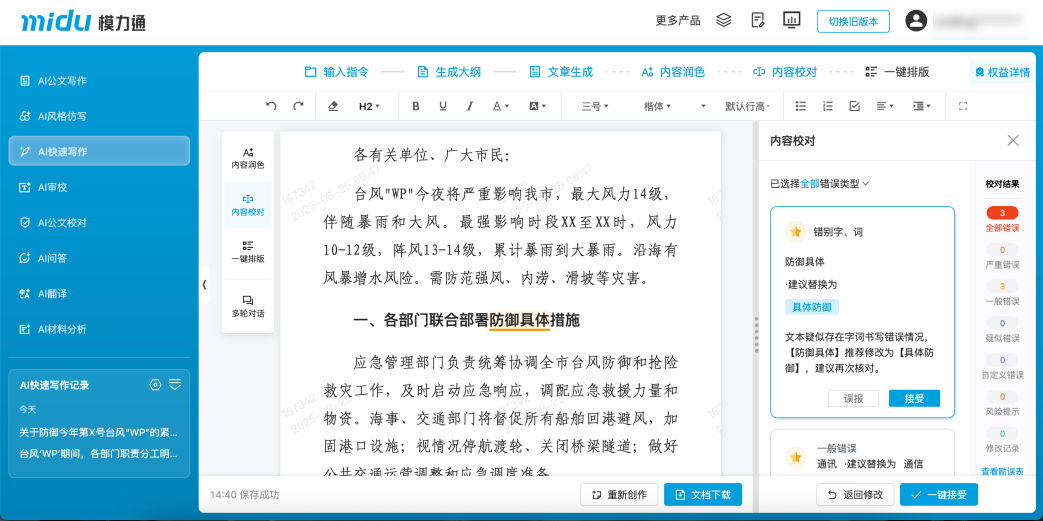Enter fullscreen editor mode
Image resolution: width=1043 pixels, height=521 pixels.
coord(963,106)
